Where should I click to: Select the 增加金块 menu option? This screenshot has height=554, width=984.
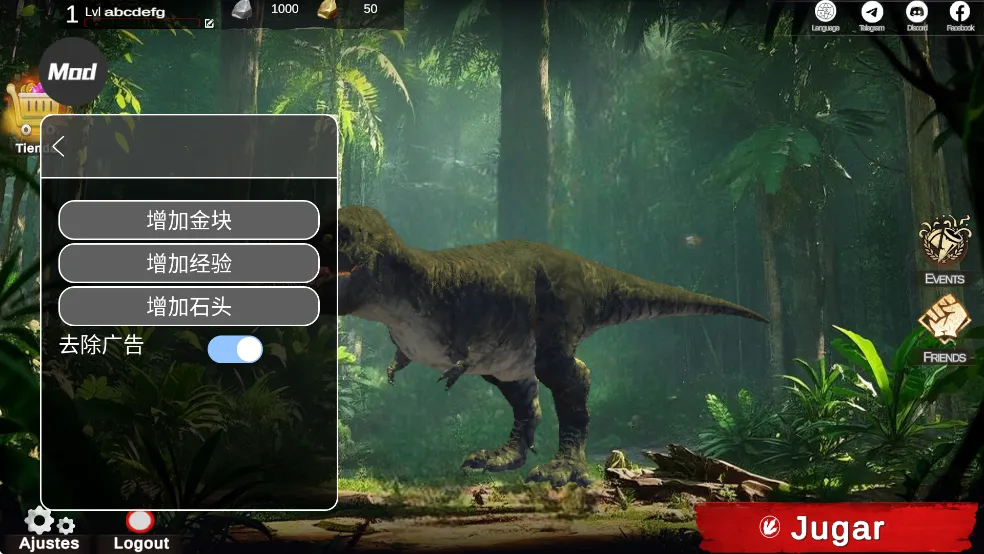(189, 220)
